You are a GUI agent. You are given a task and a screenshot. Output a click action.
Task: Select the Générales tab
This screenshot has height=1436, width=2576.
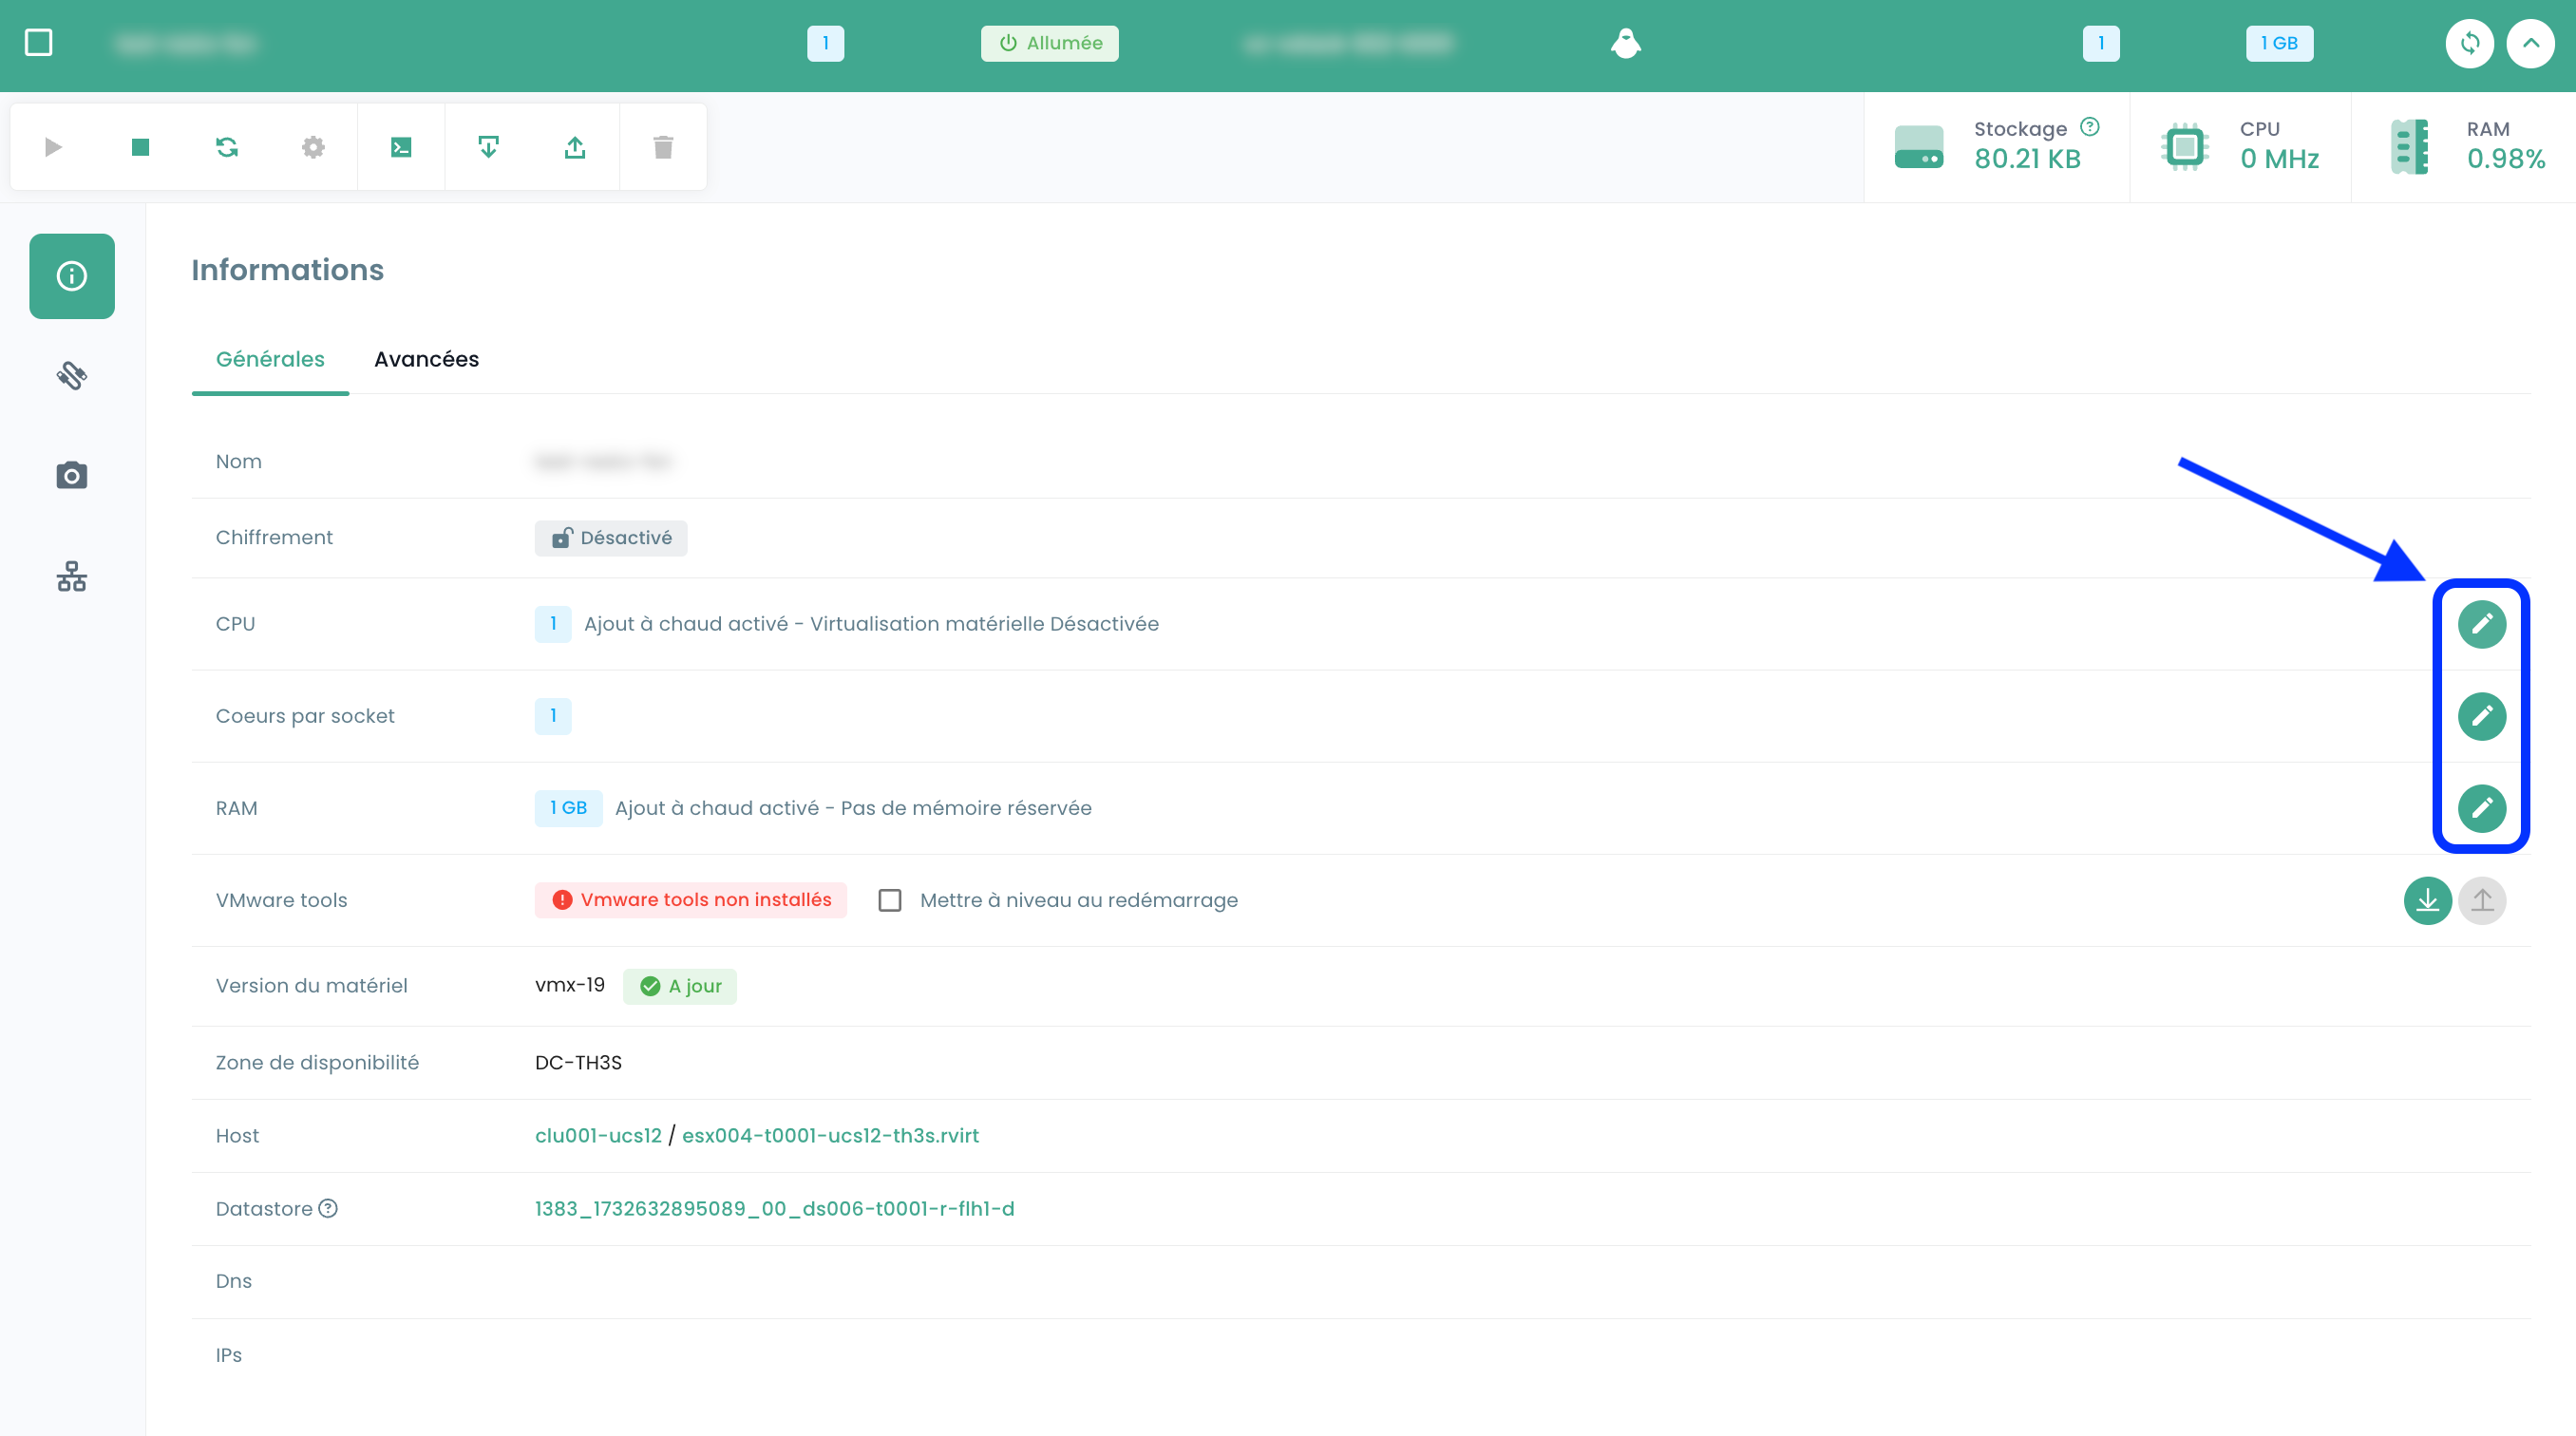270,359
